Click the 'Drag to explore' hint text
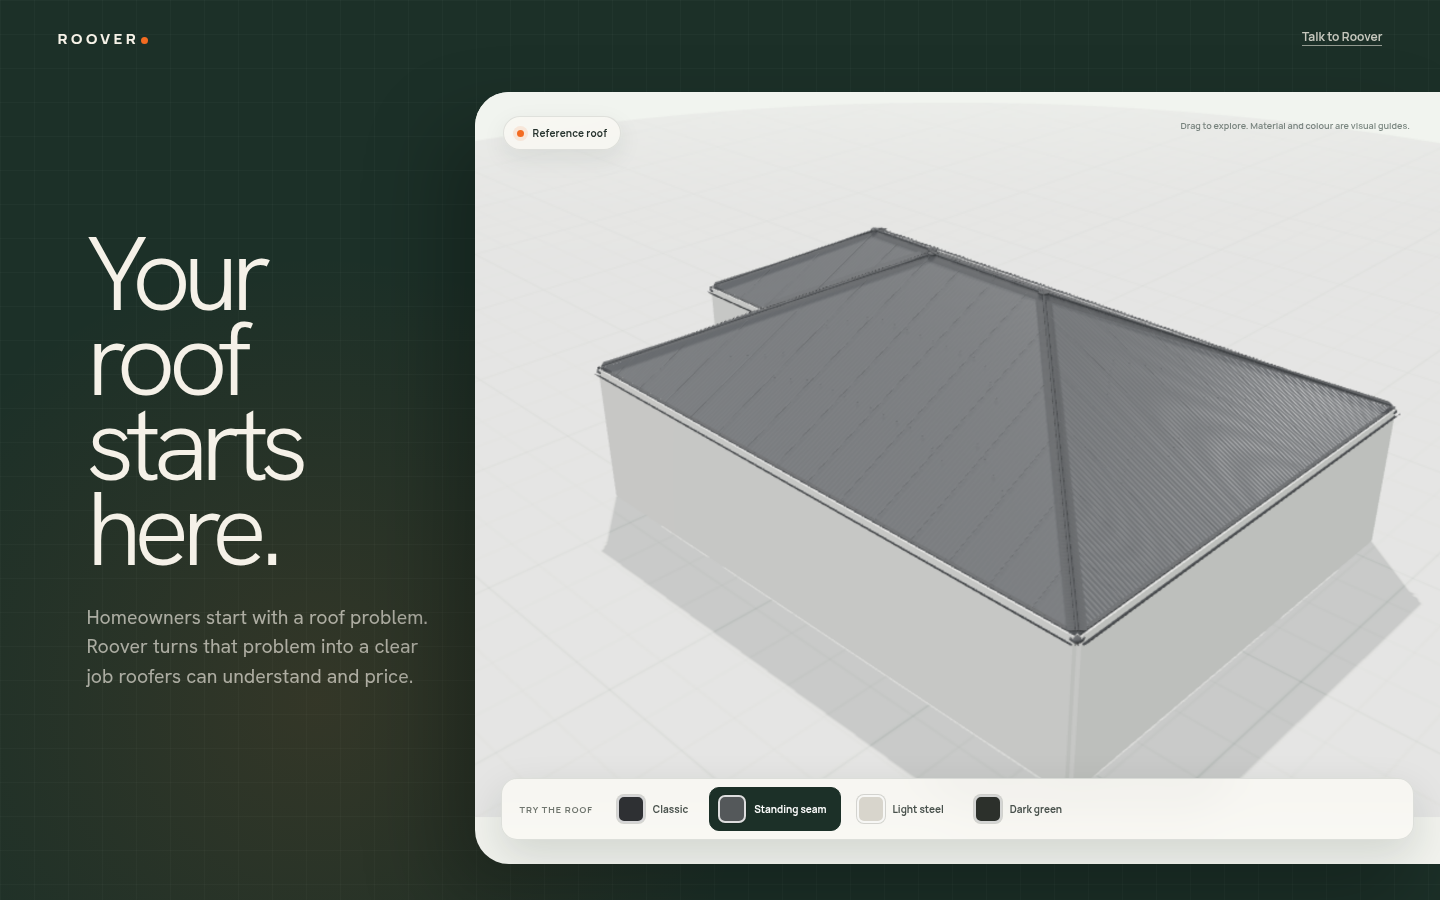Screen dimensions: 1440x900 point(1294,126)
